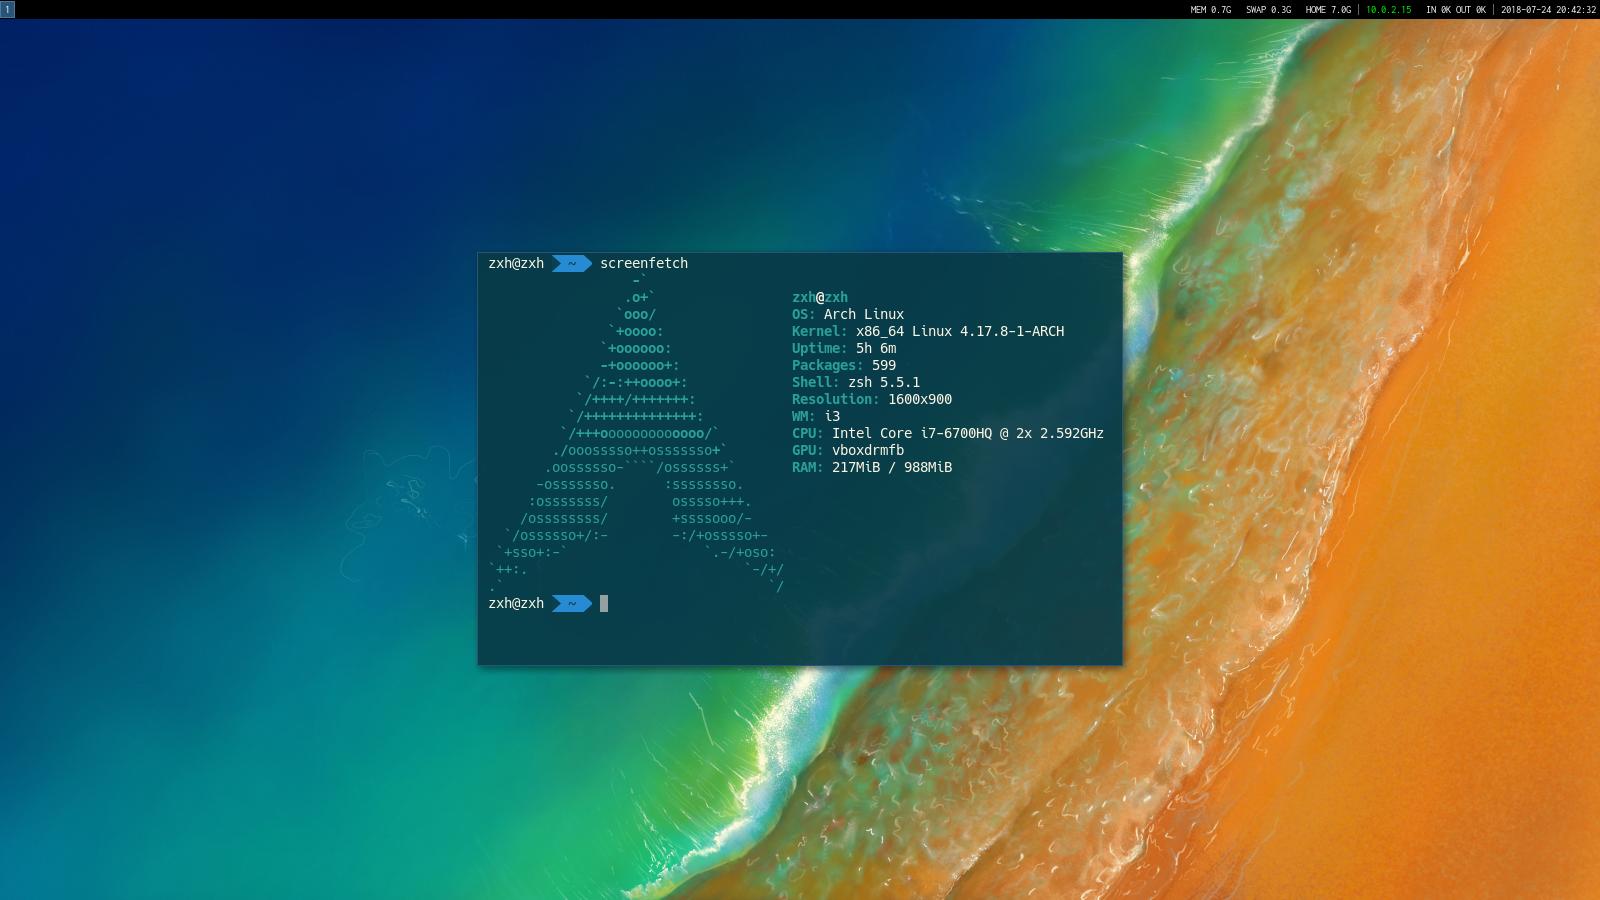
Task: Click the blue home-directory arrow on top prompt
Action: point(572,263)
